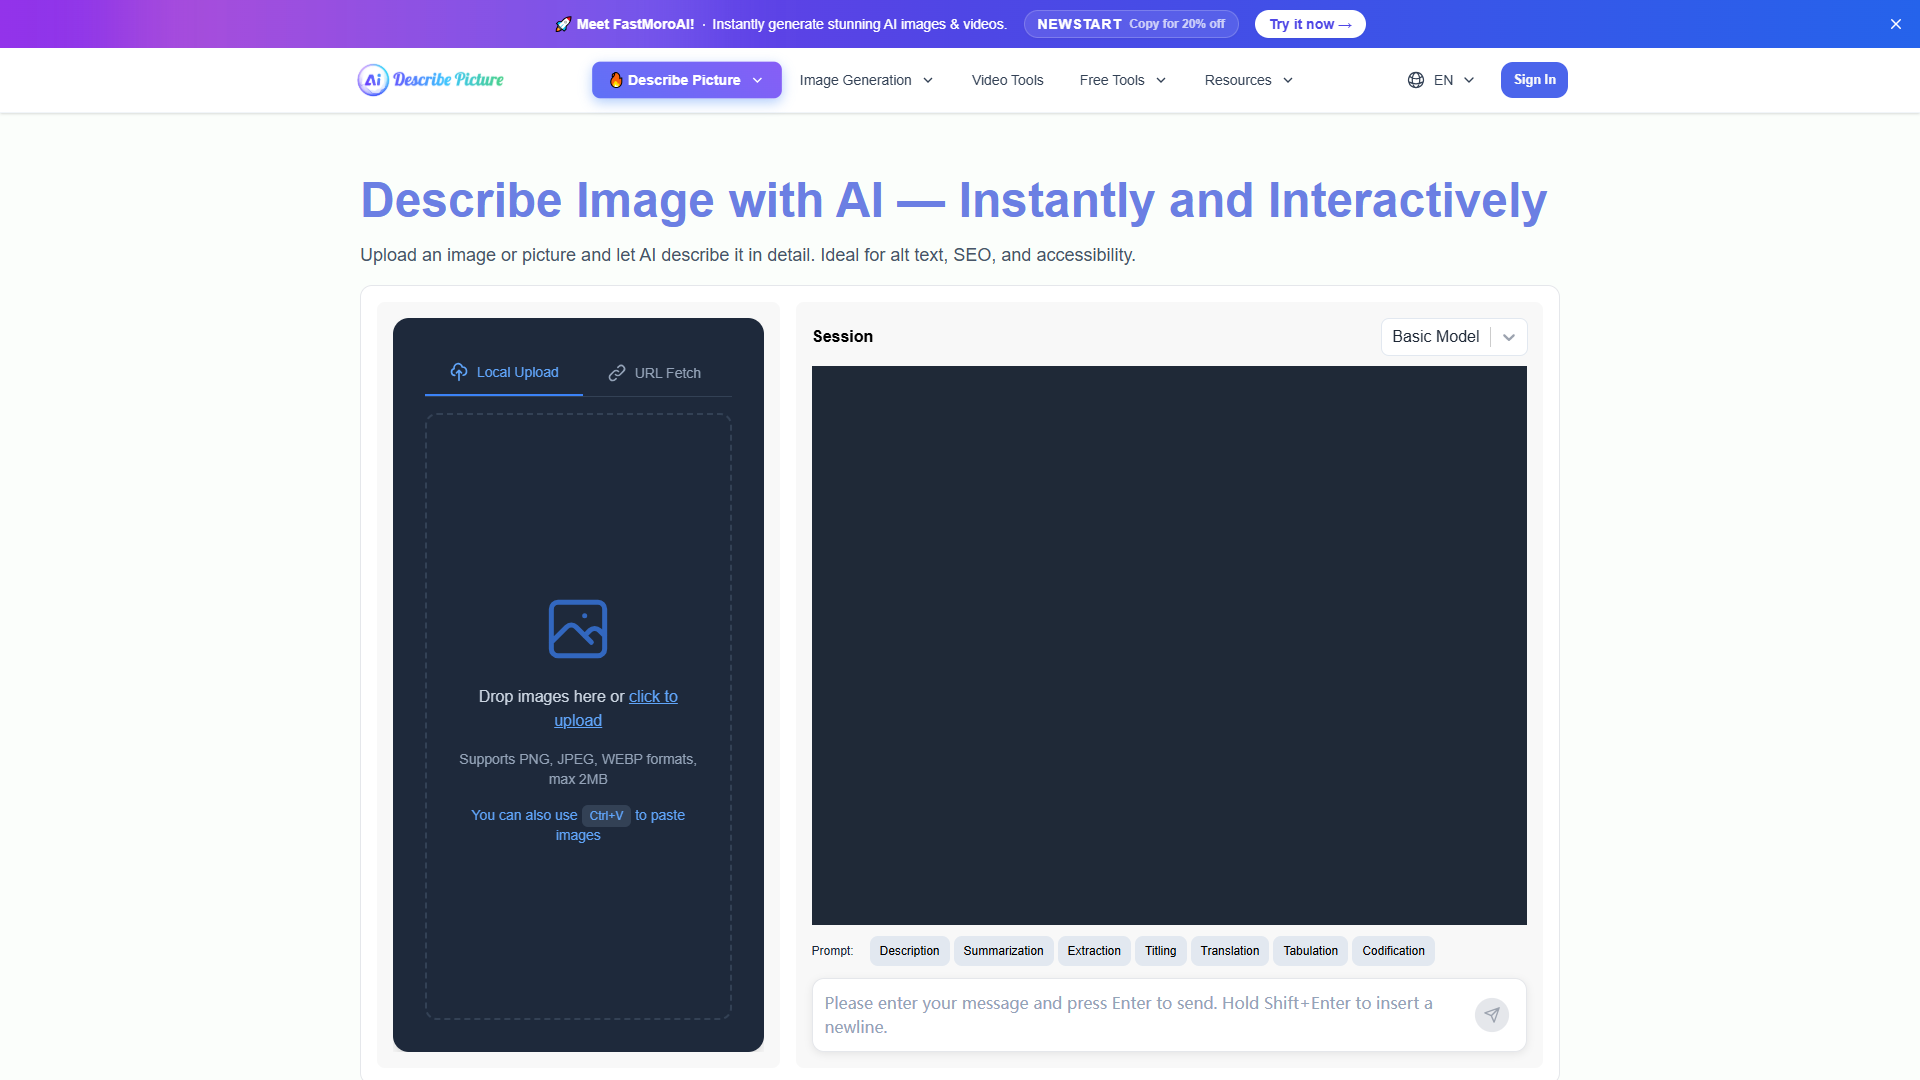Expand the Free Tools menu
1920x1080 pixels.
pos(1123,80)
